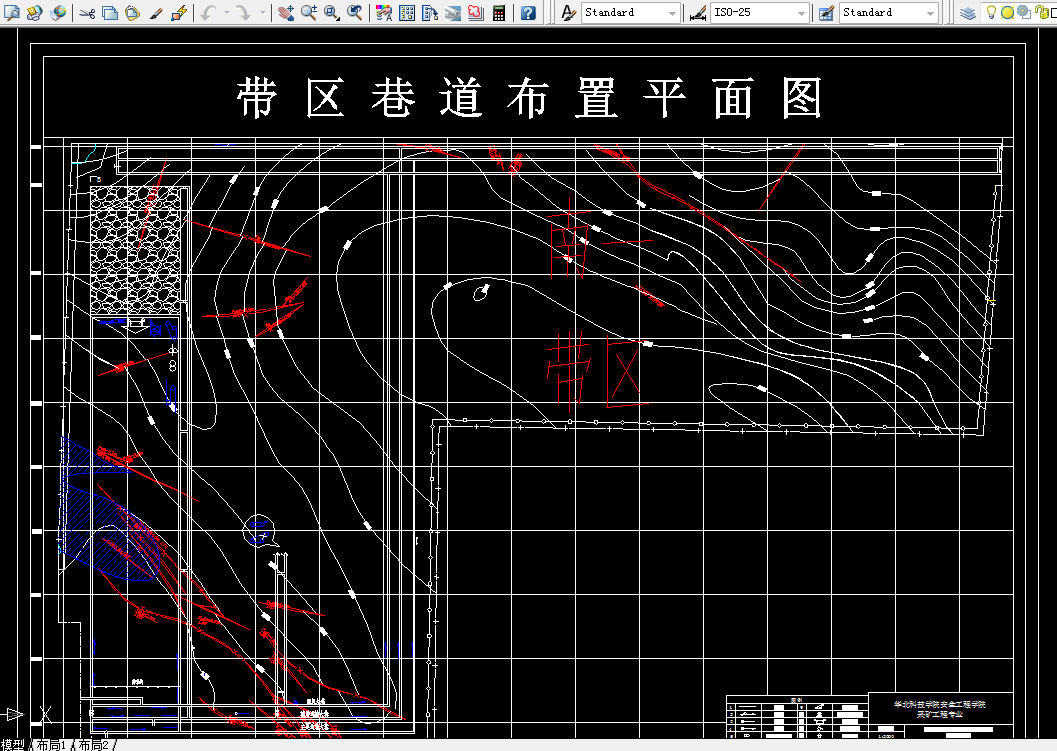Open the QuickCalc calculator

click(x=499, y=12)
